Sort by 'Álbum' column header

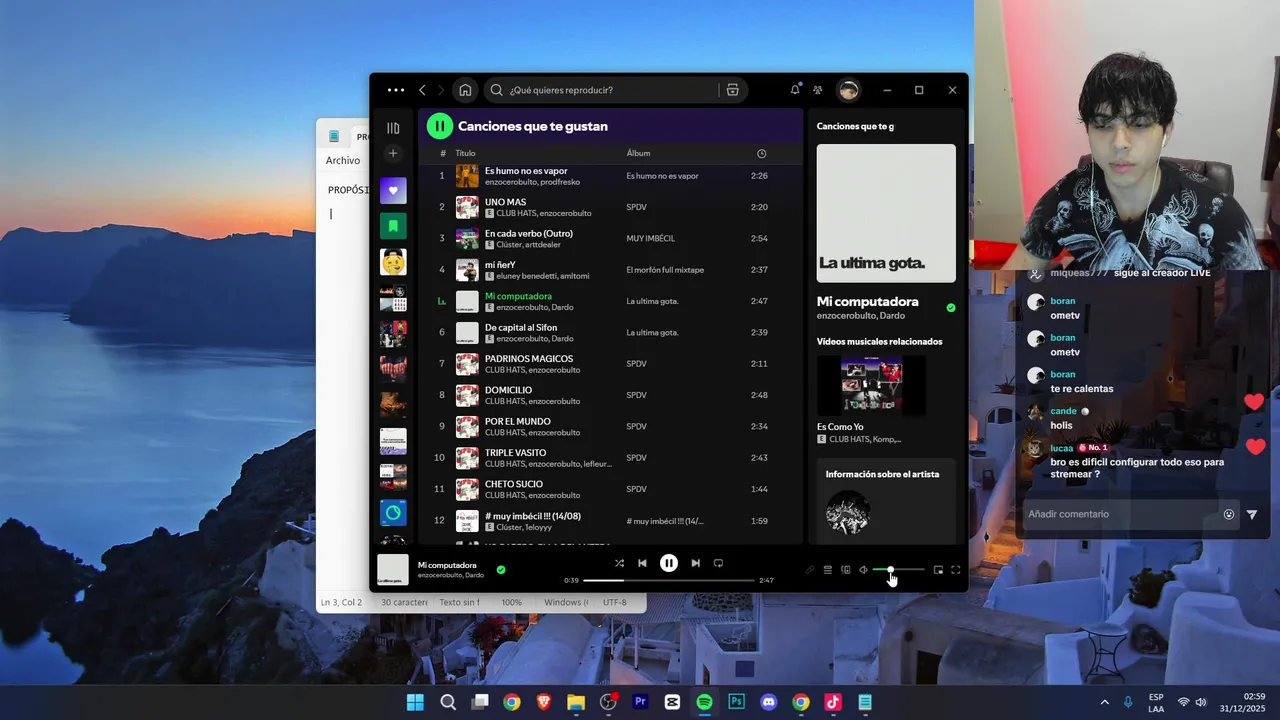(x=638, y=153)
